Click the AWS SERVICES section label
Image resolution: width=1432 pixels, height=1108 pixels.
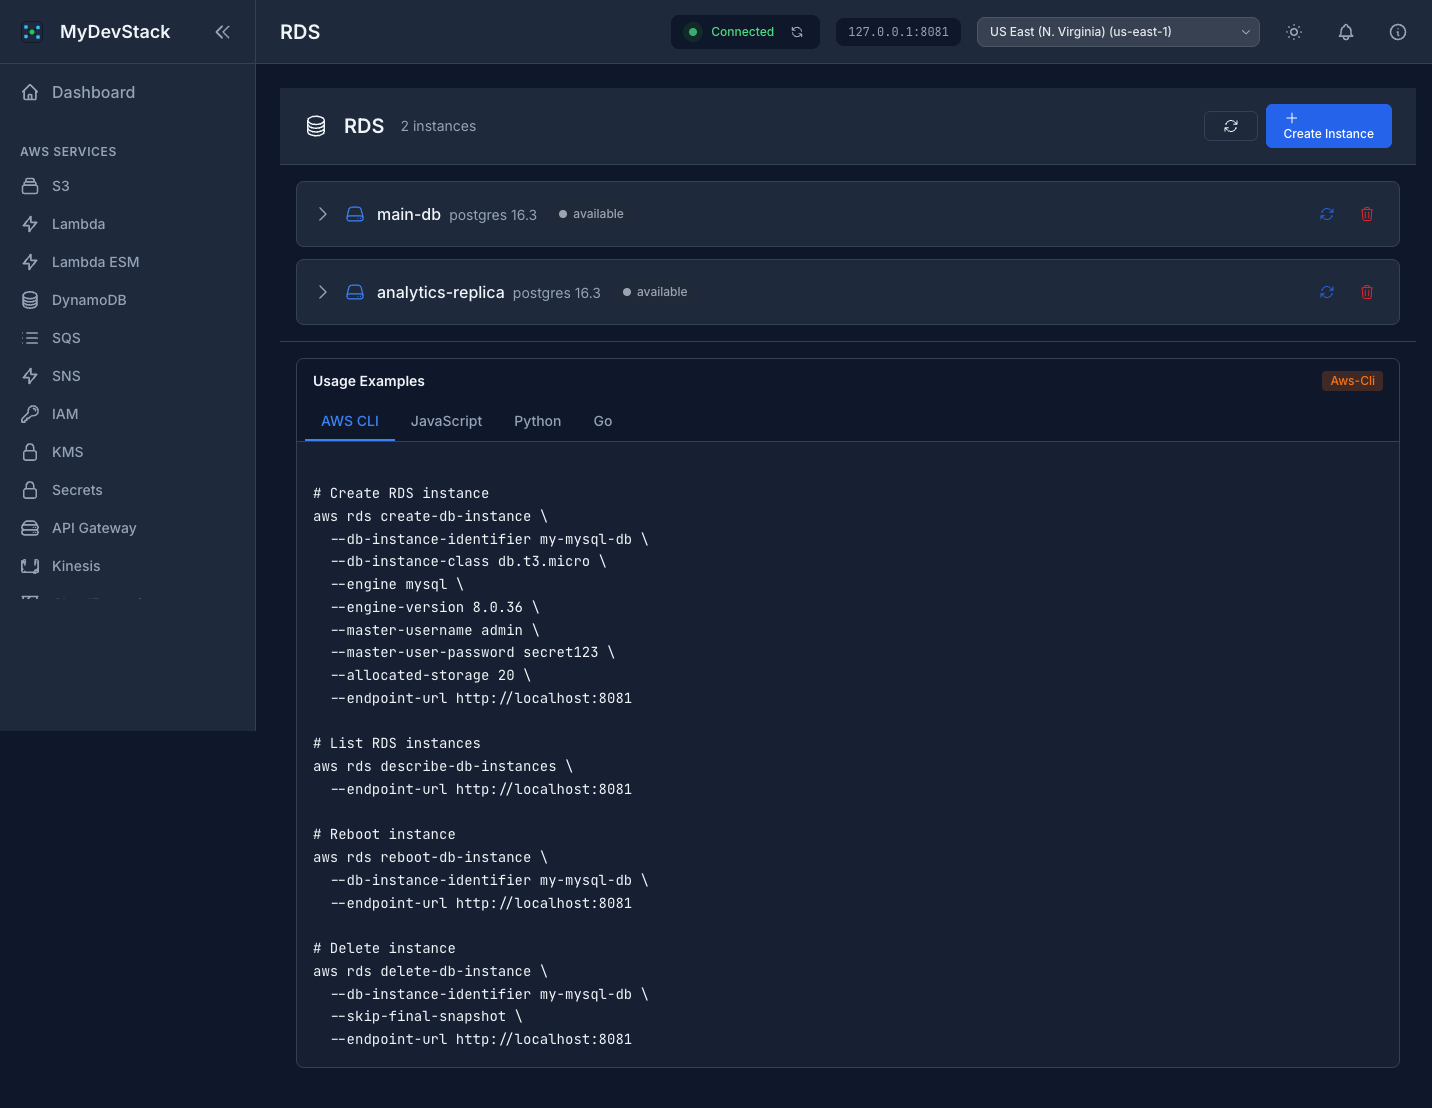(x=68, y=152)
